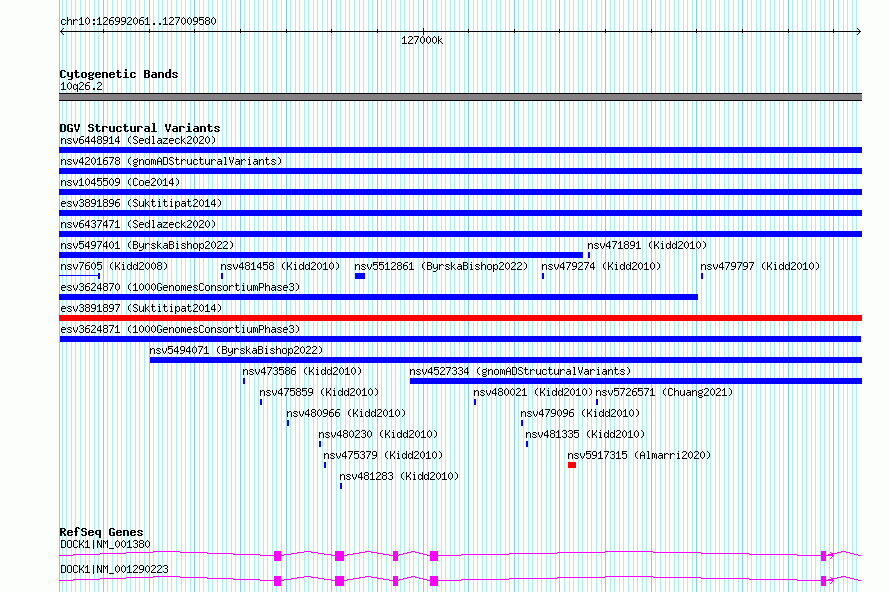
Task: Click the blue bar under nsv5497401
Action: click(321, 255)
